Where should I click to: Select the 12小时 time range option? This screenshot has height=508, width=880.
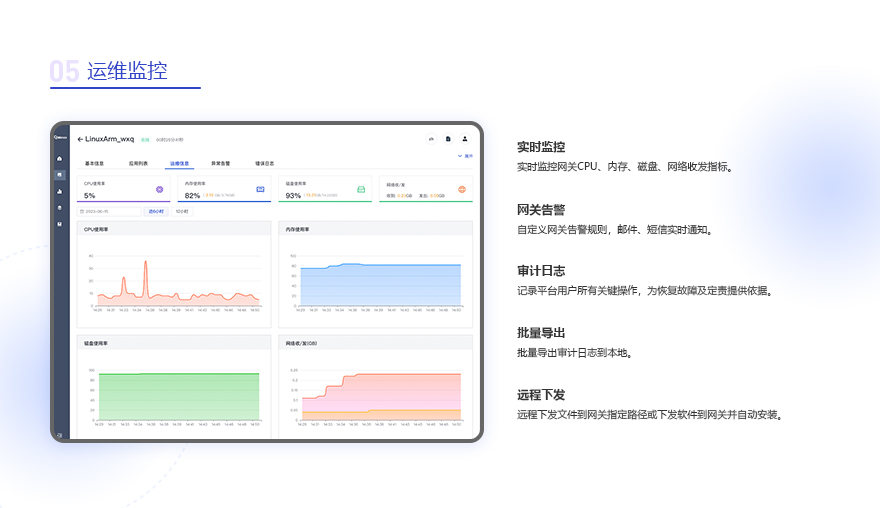pos(182,212)
